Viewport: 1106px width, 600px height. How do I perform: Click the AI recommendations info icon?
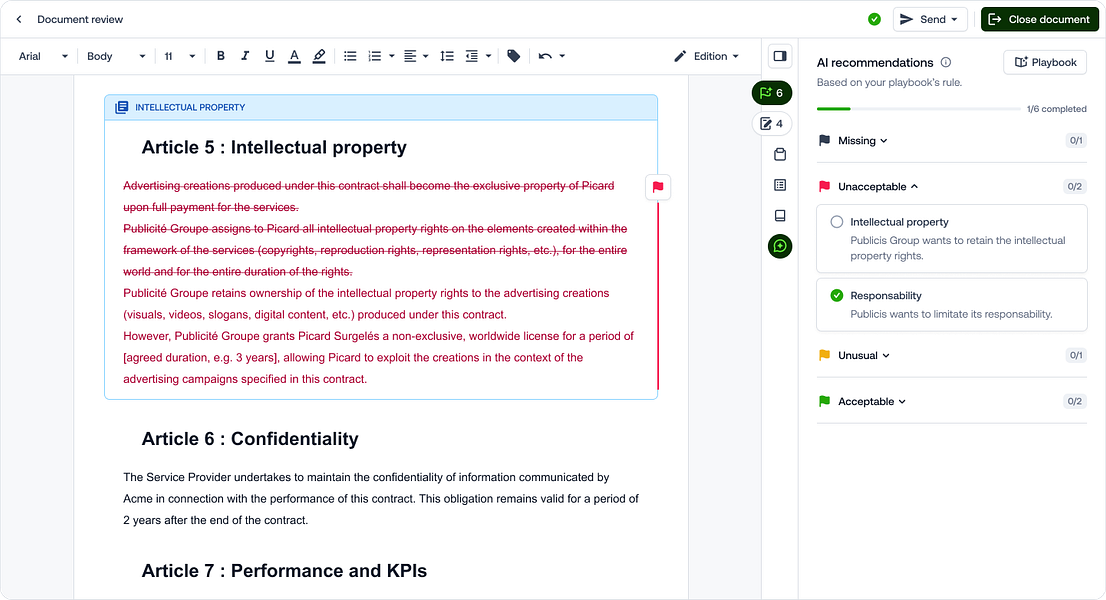946,62
